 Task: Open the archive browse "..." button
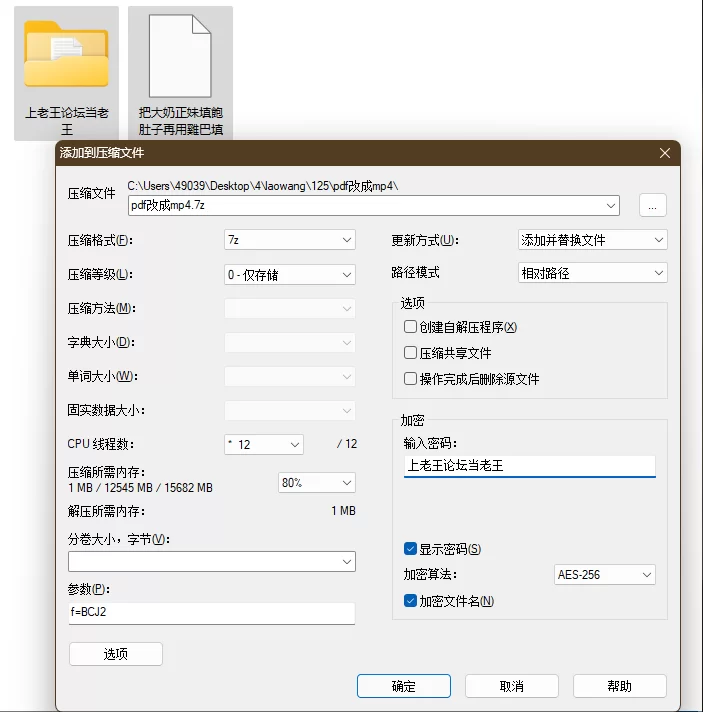pyautogui.click(x=653, y=205)
